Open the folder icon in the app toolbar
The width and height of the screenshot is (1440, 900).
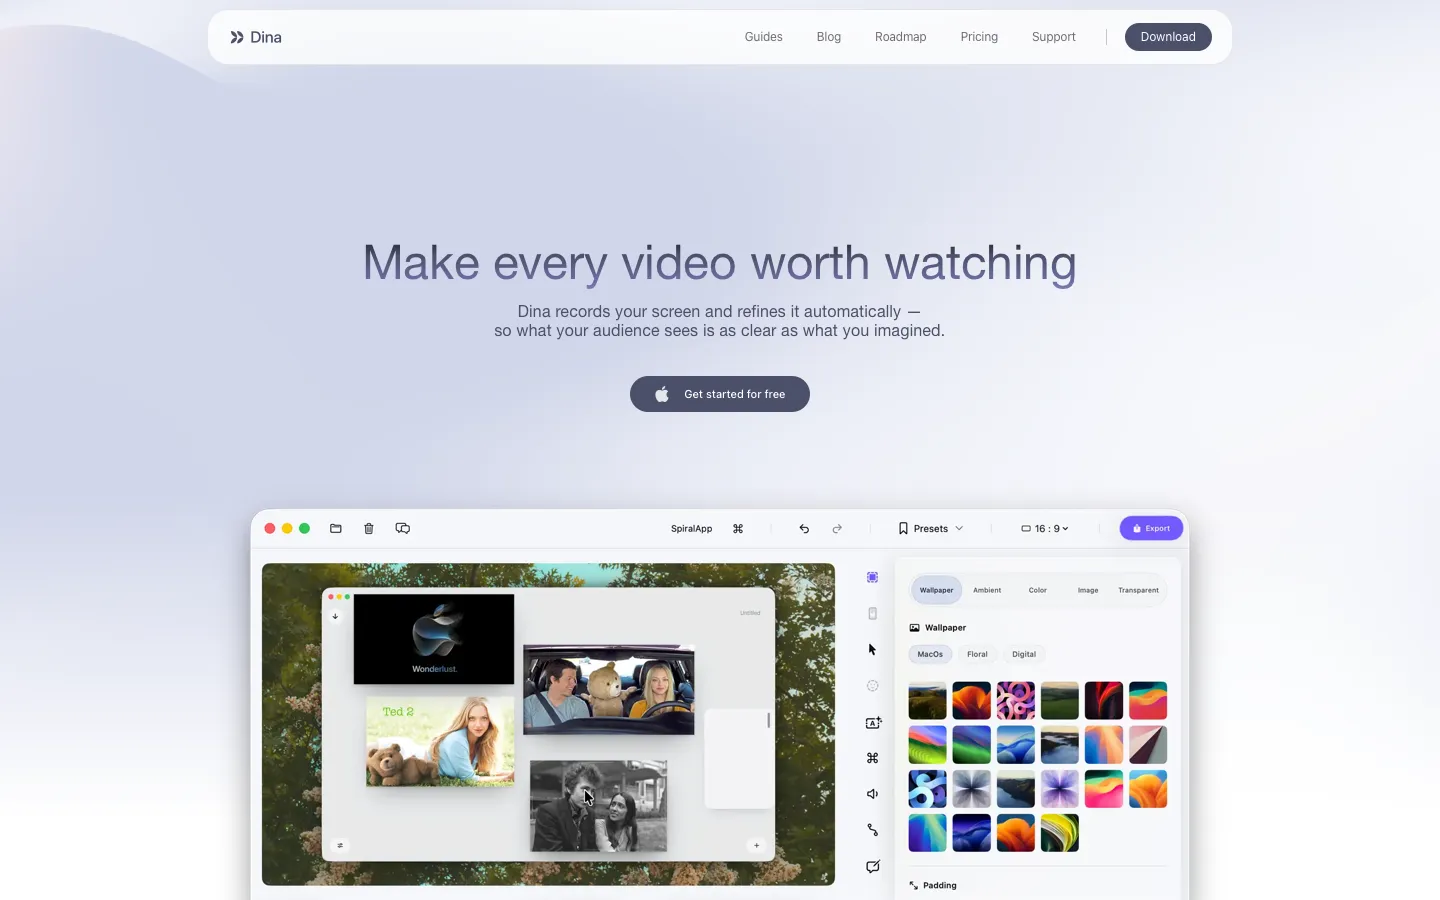[336, 528]
